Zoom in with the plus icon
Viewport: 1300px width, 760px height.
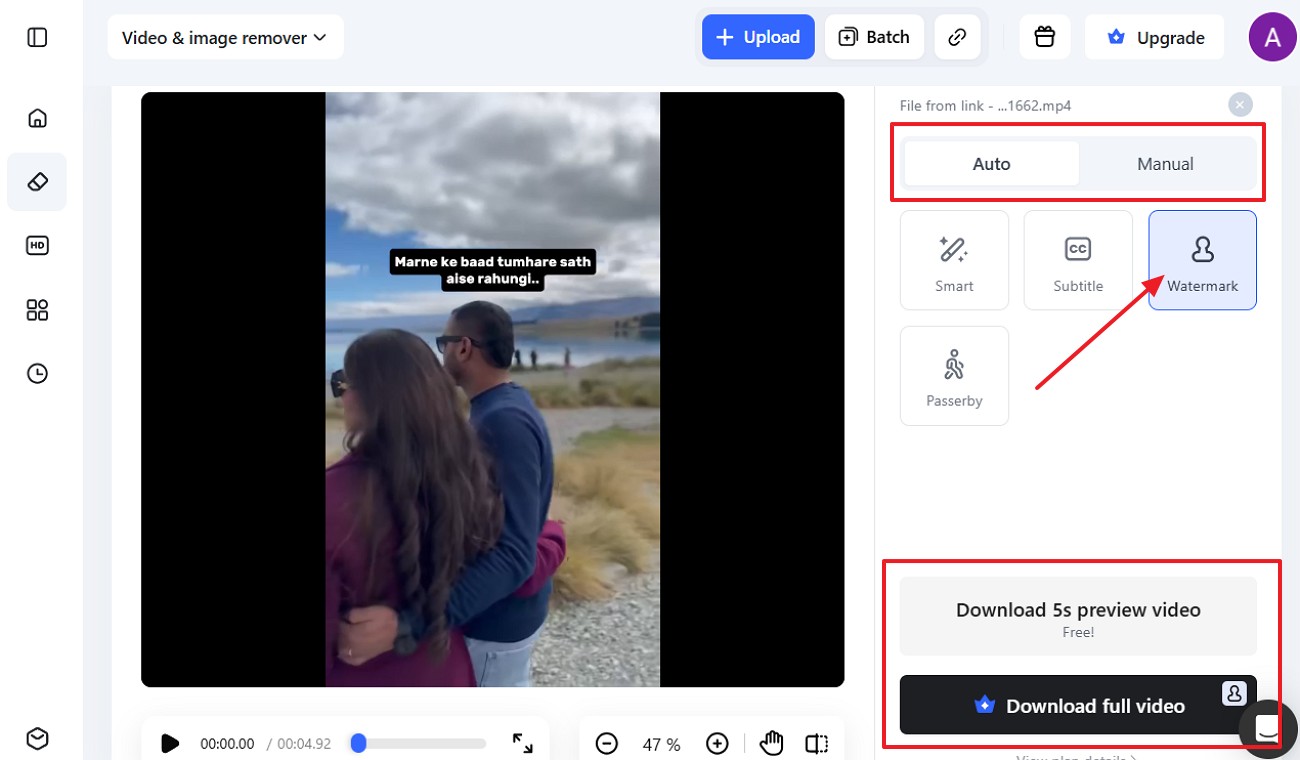point(717,743)
